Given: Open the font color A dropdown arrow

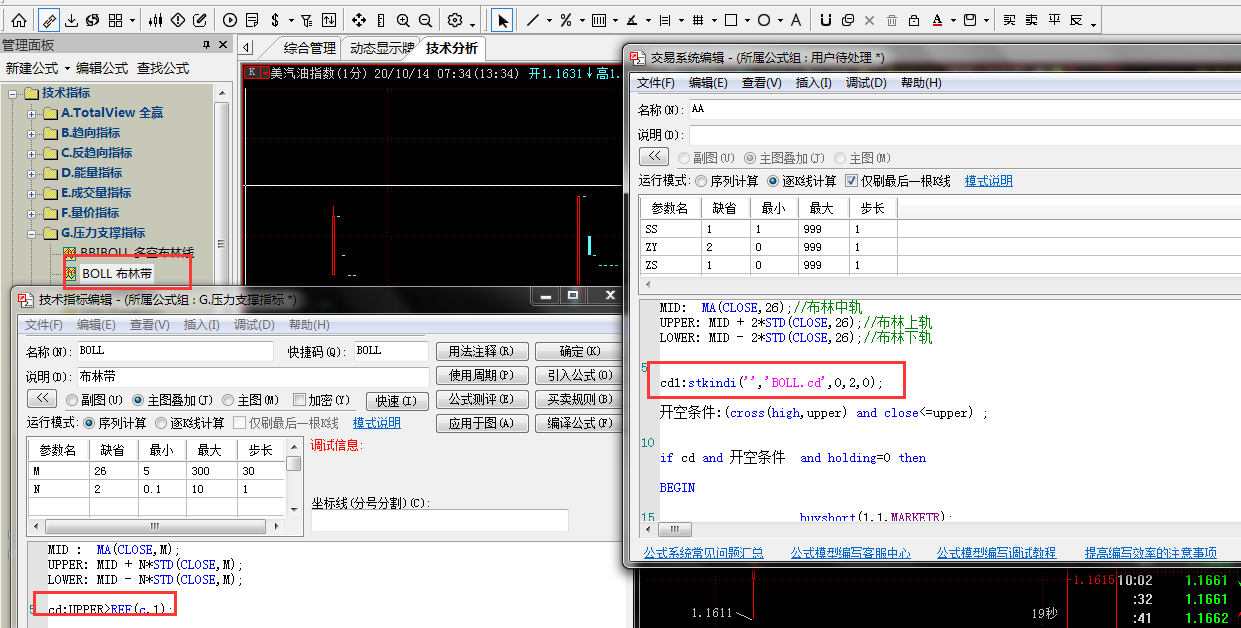Looking at the screenshot, I should [952, 22].
